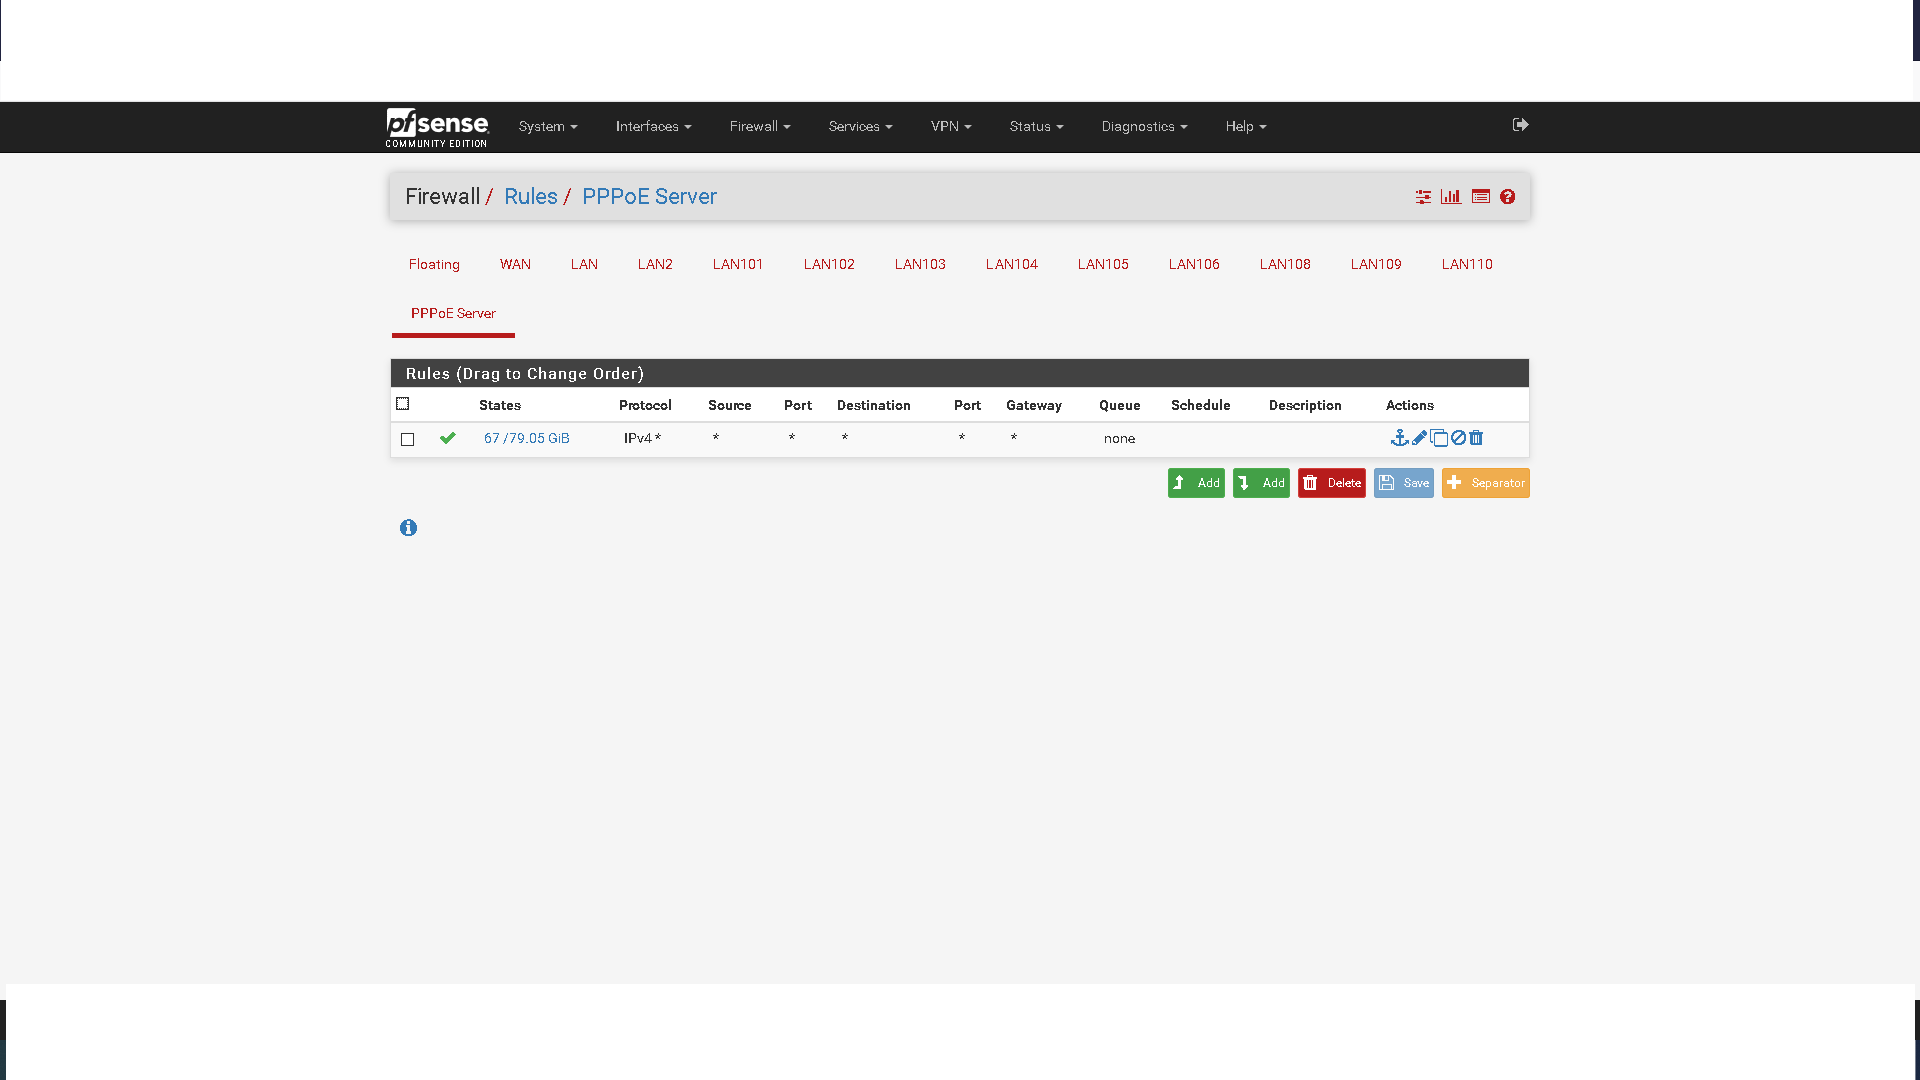
Task: Switch to the LAN103 tab
Action: coord(920,264)
